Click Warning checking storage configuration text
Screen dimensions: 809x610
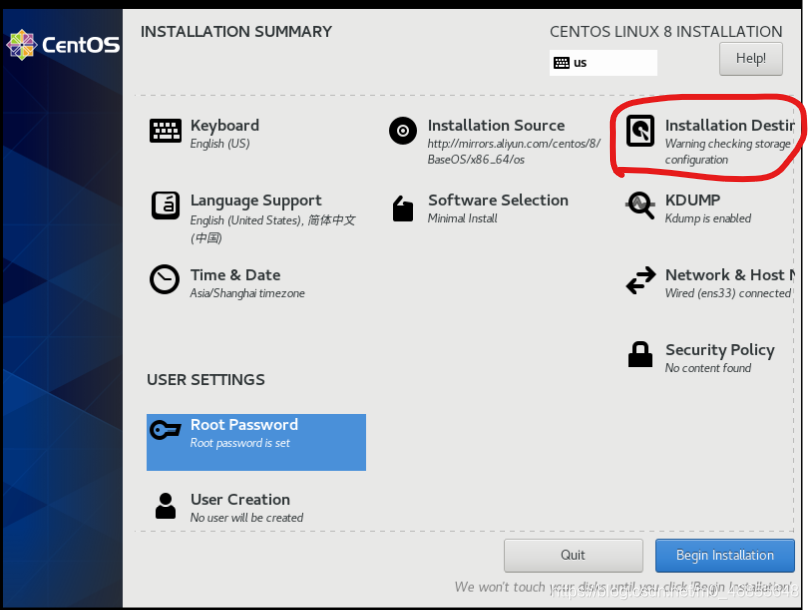click(x=727, y=151)
